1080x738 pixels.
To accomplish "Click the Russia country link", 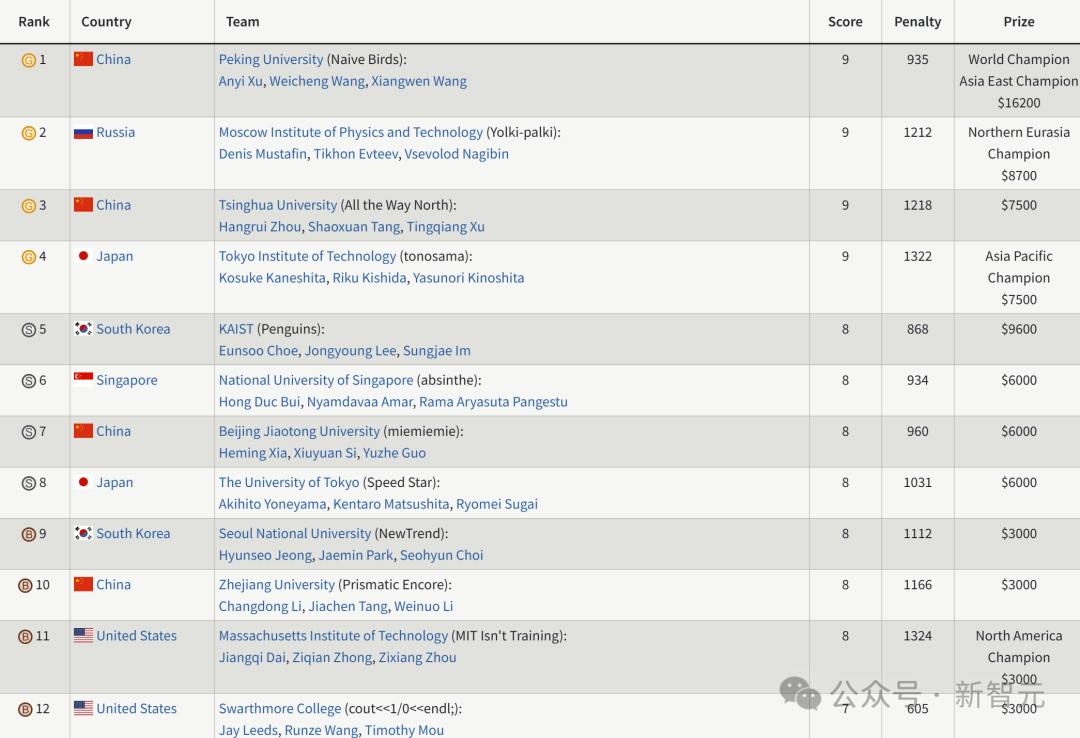I will tap(116, 132).
